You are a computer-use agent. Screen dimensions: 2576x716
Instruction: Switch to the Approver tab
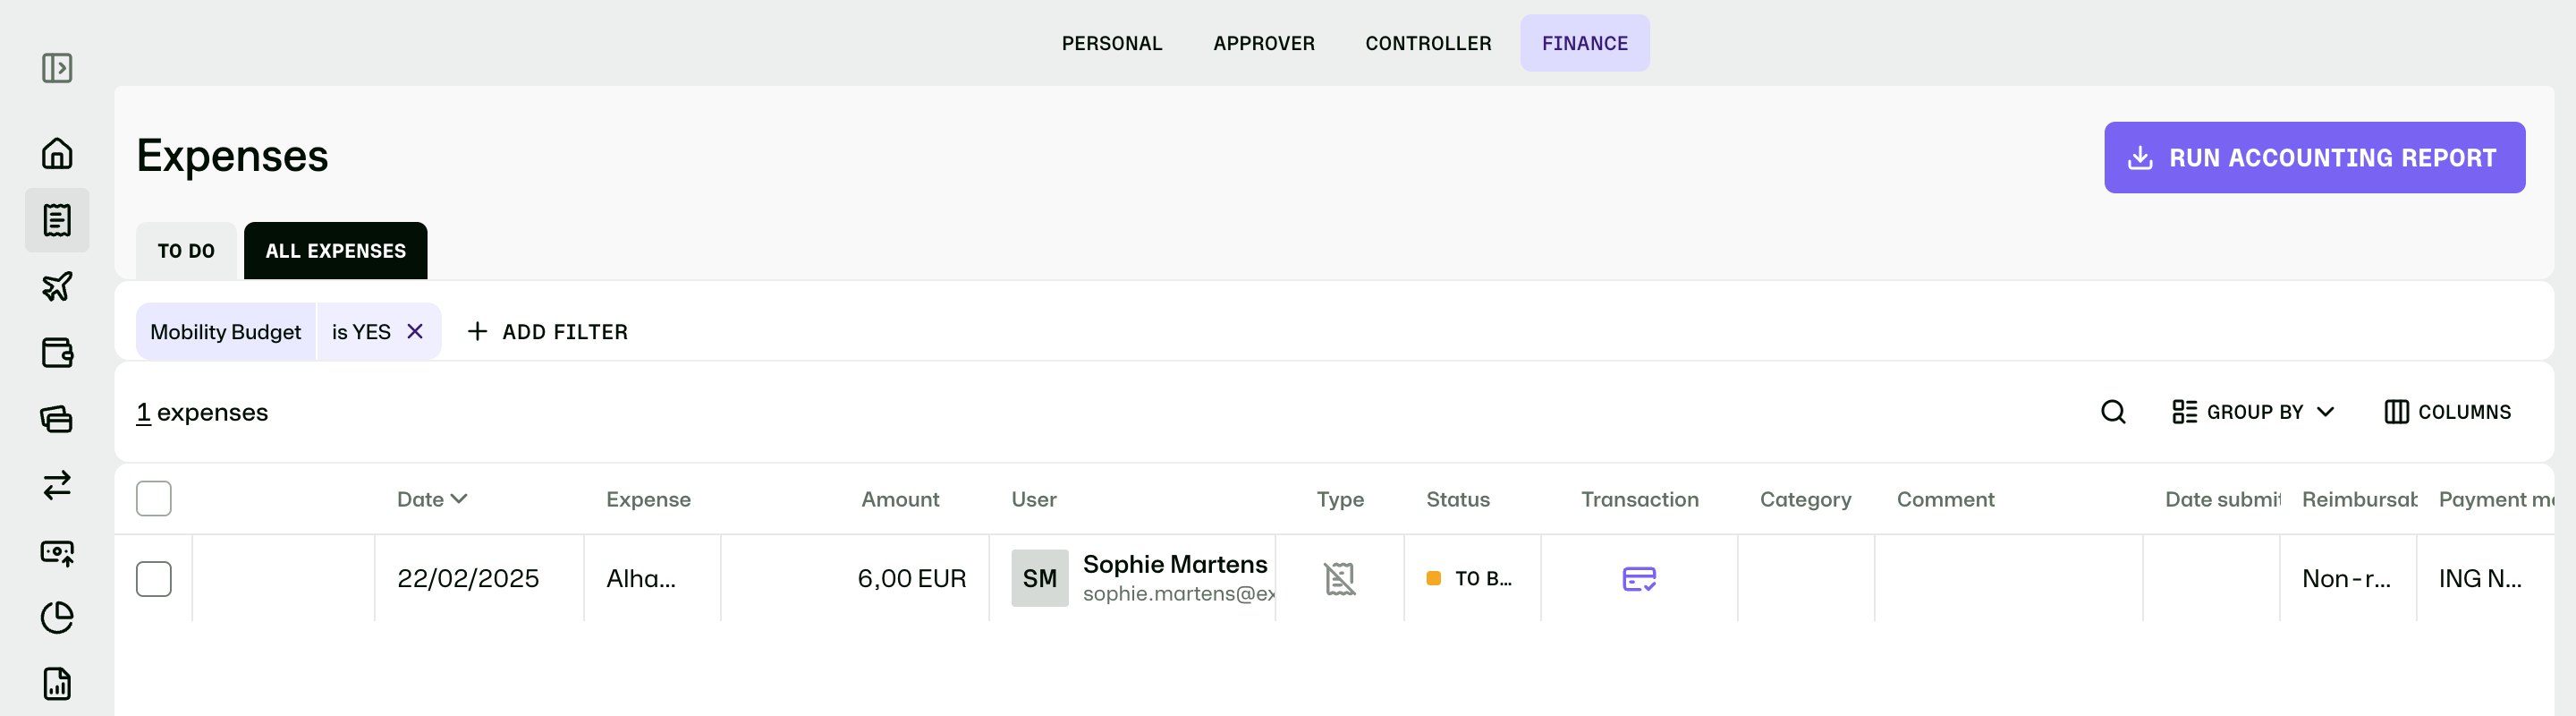(x=1264, y=43)
